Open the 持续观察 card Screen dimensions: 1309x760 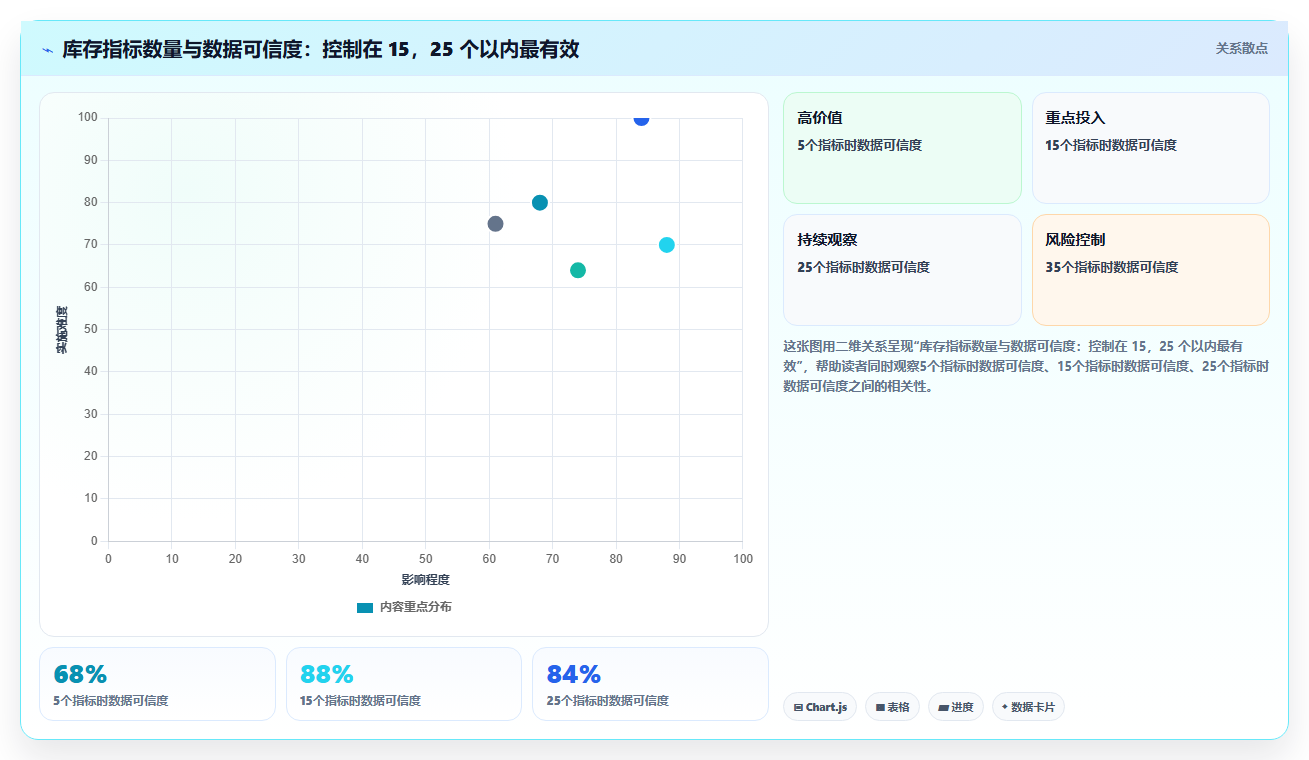click(x=902, y=270)
